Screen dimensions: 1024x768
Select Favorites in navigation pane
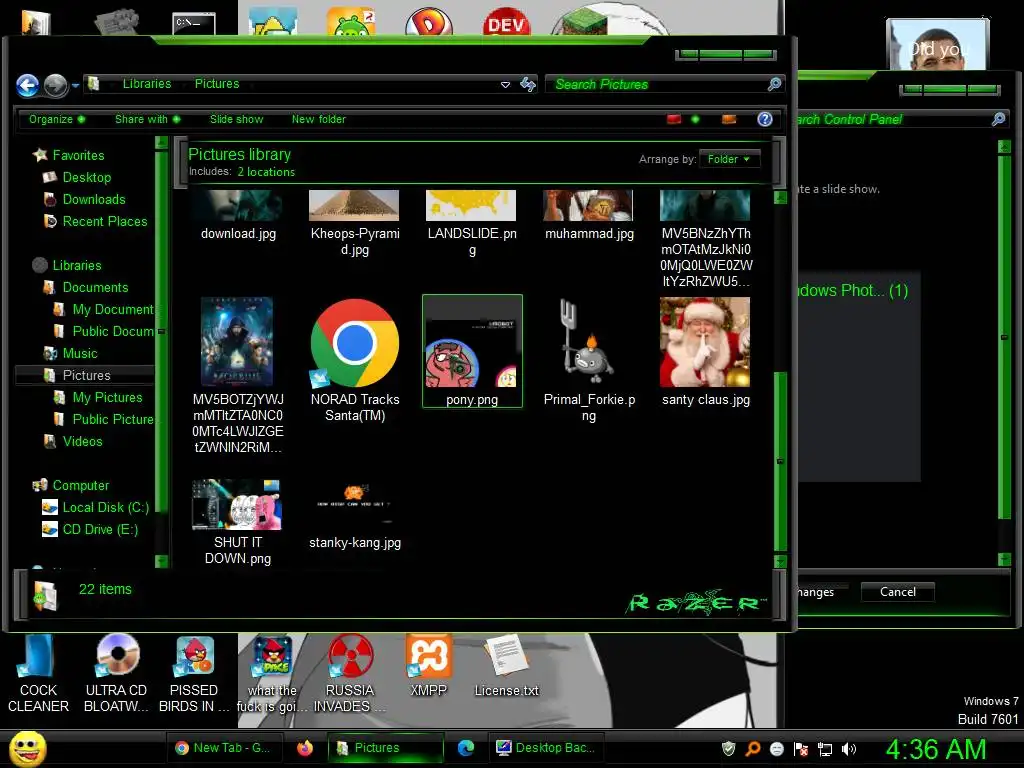tap(78, 155)
